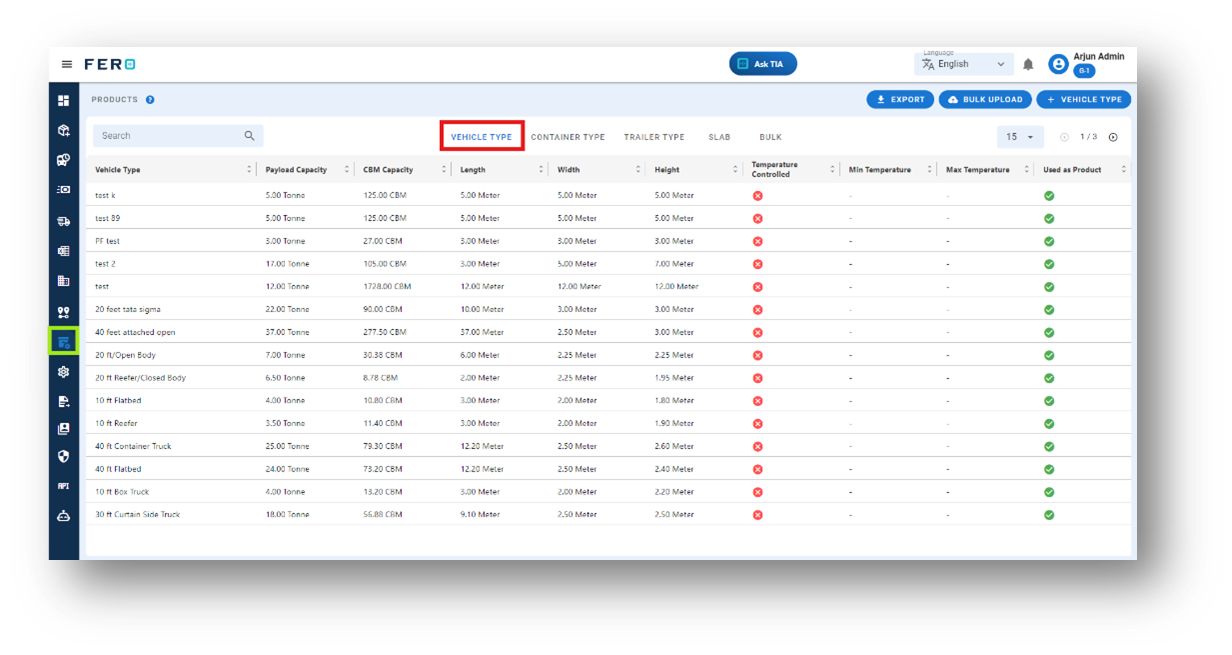Open the rows-per-page 15 dropdown
This screenshot has height=655, width=1232.
click(x=1020, y=137)
